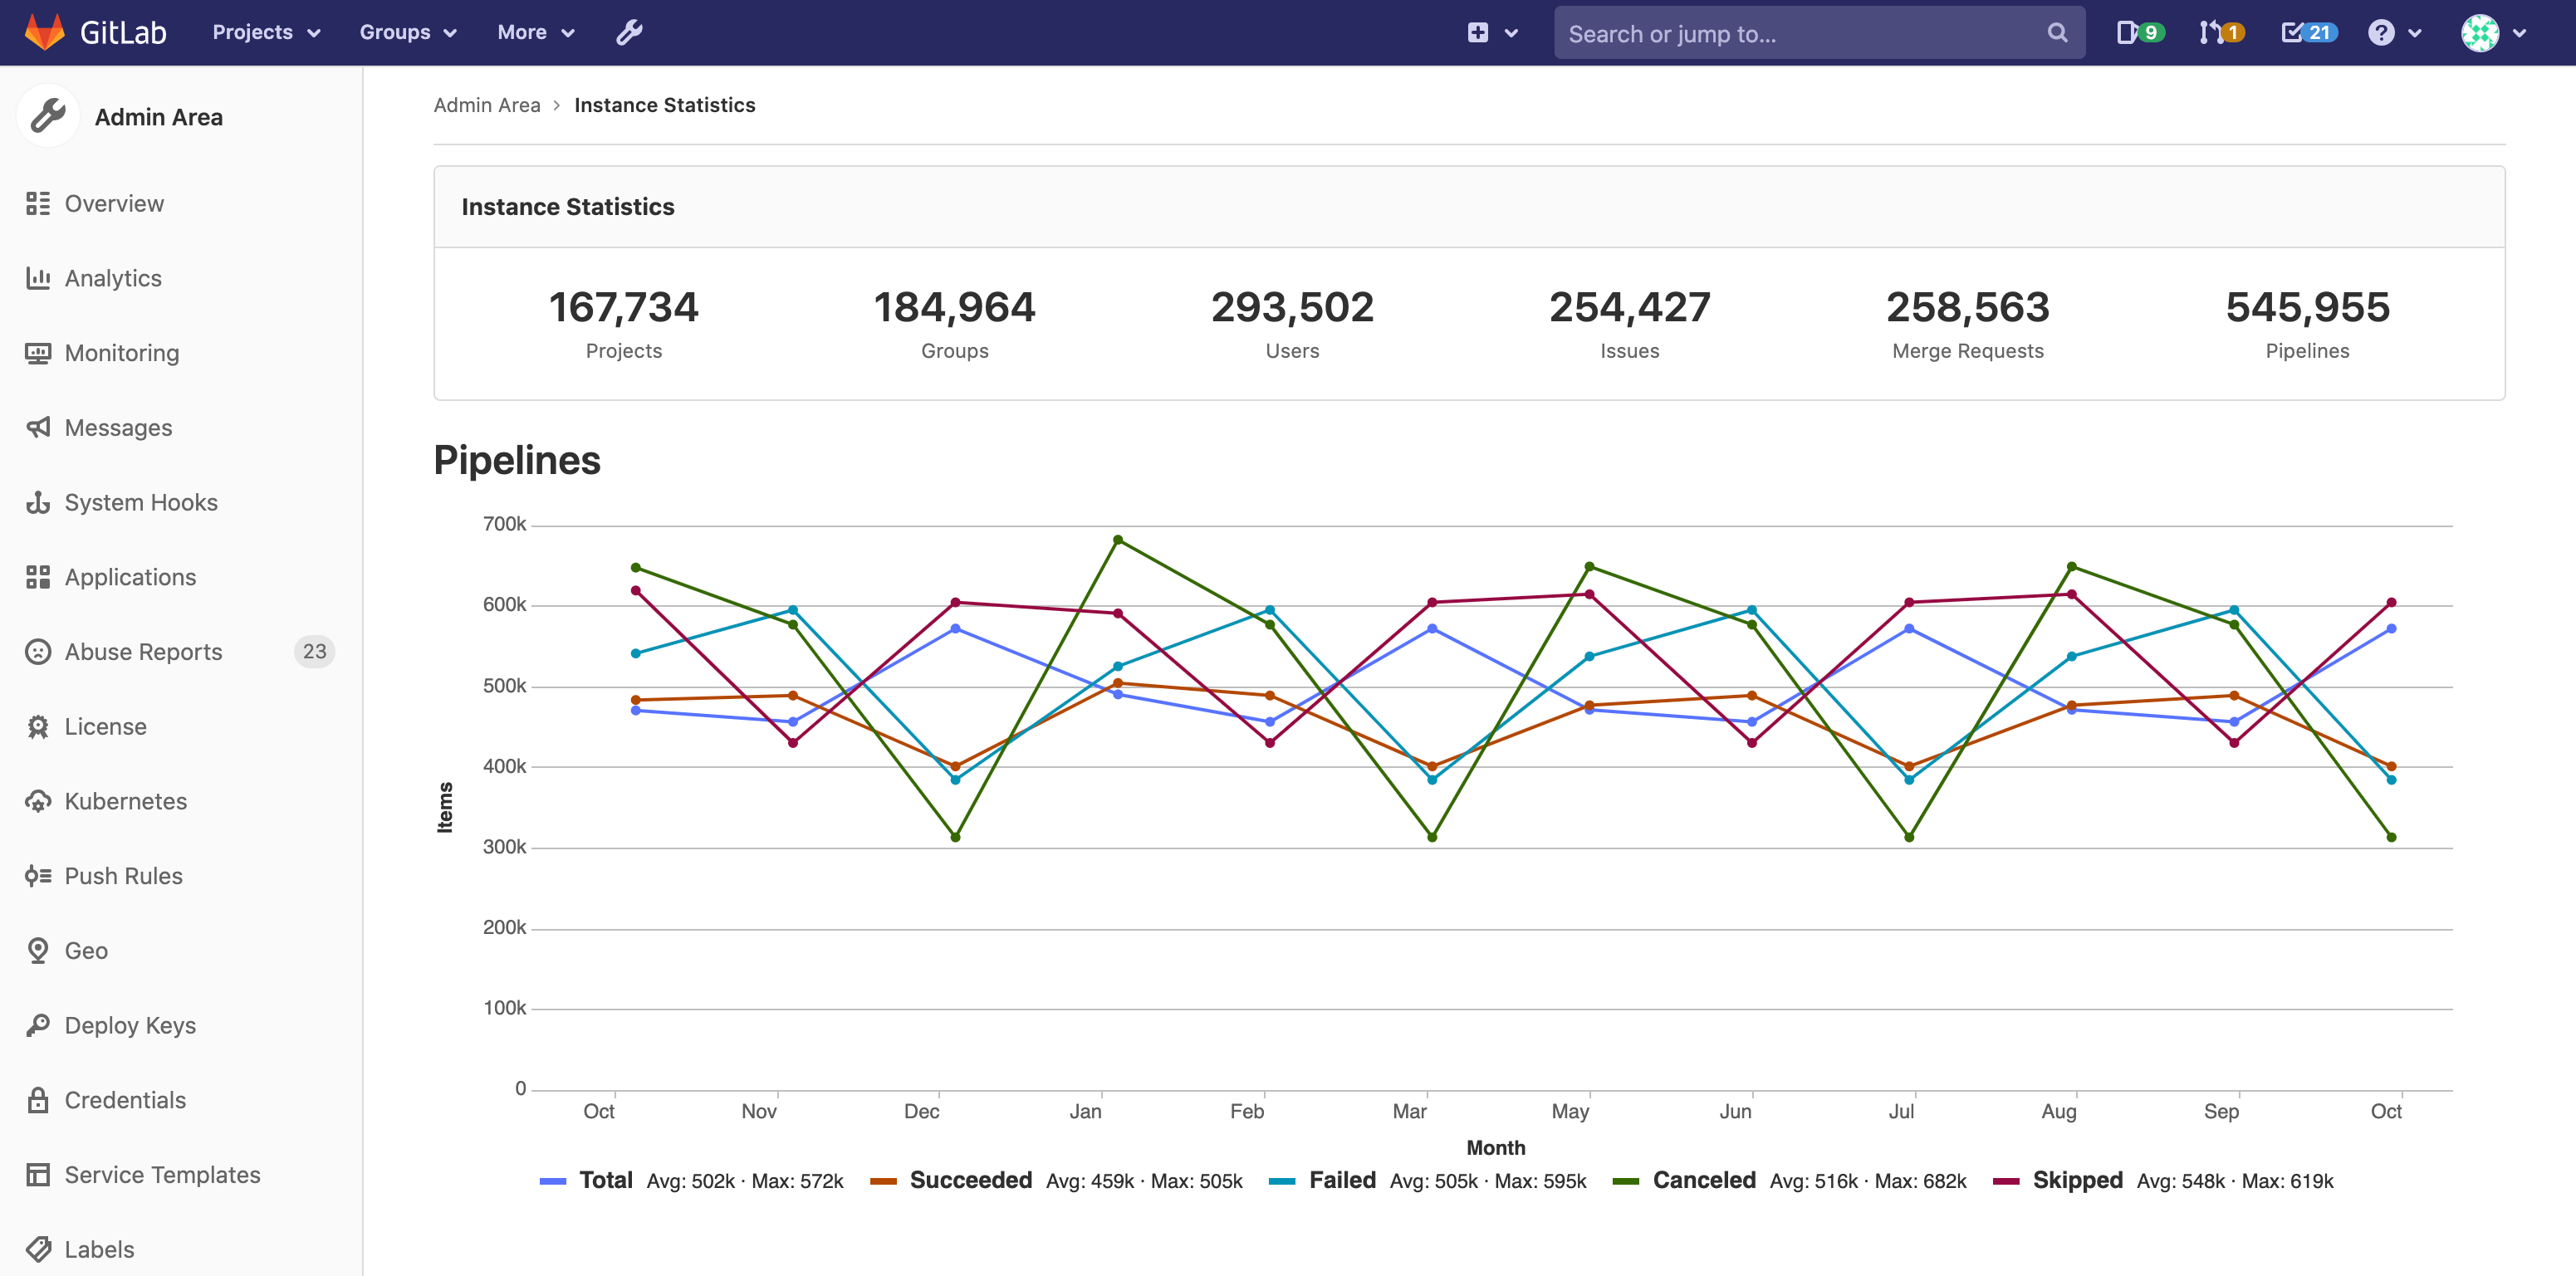Click the Instance Statistics breadcrumb link
Image resolution: width=2576 pixels, height=1276 pixels.
pyautogui.click(x=664, y=104)
